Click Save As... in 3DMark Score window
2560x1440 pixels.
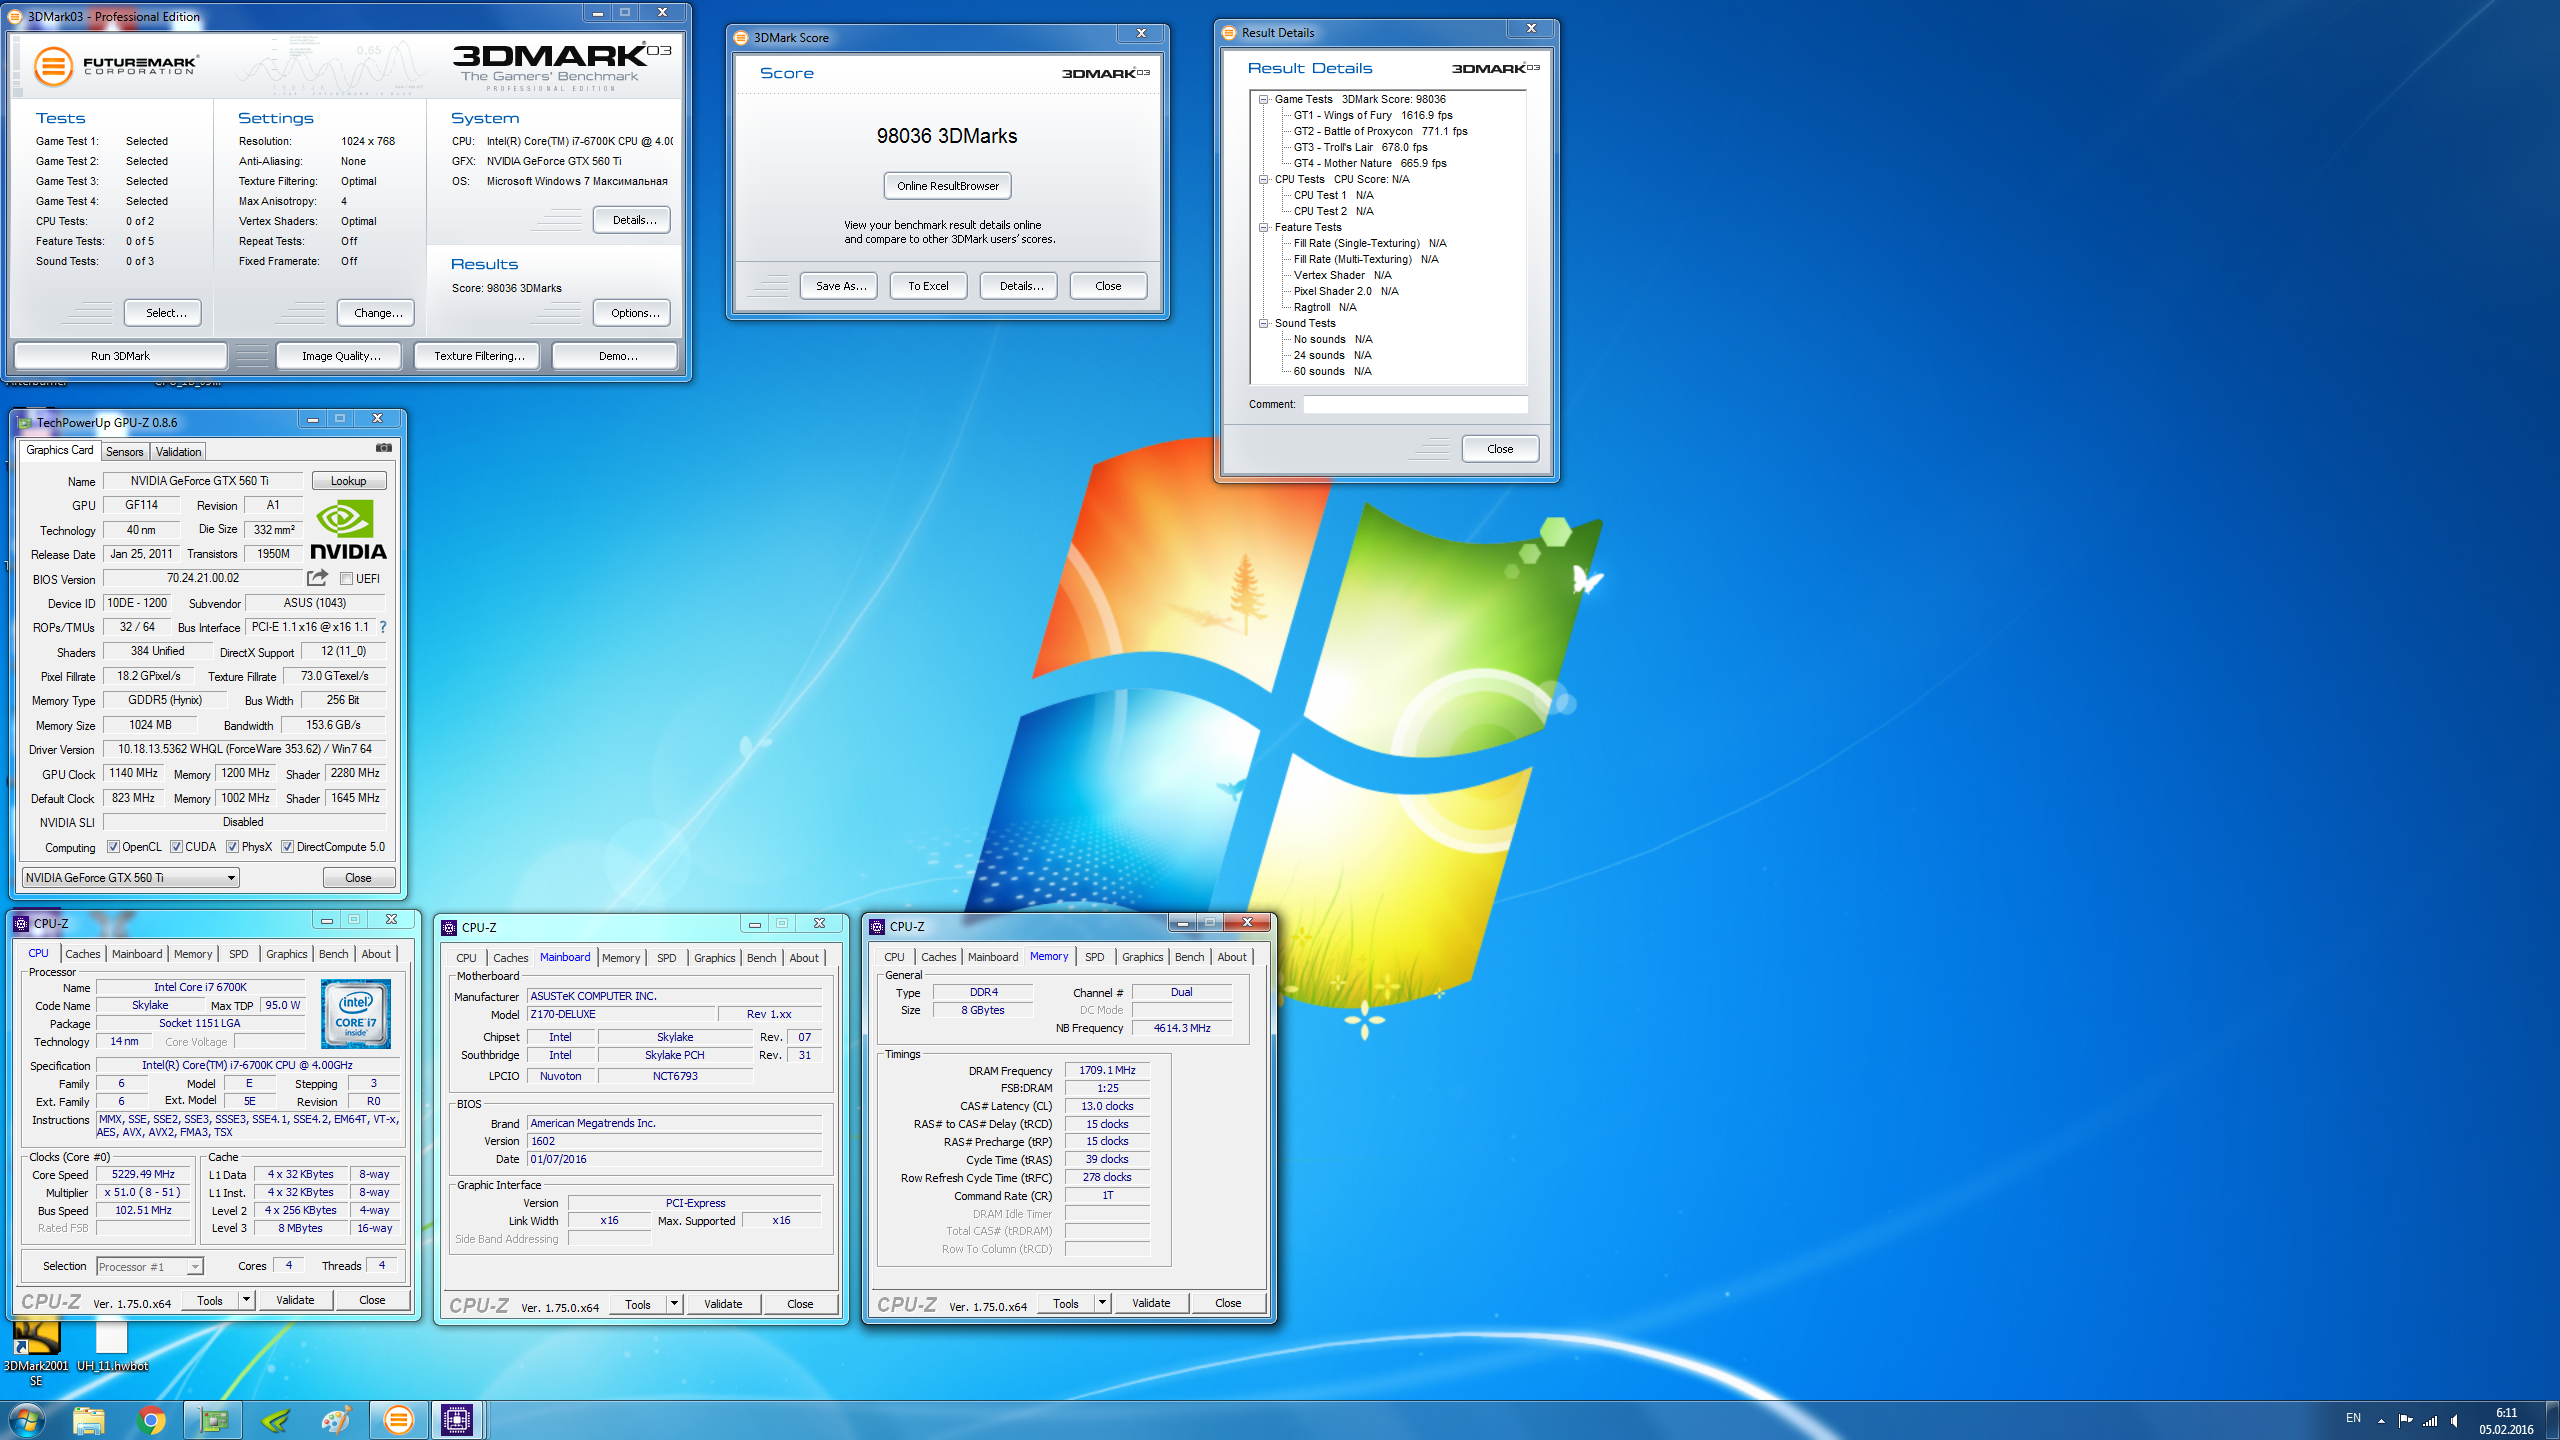tap(839, 286)
